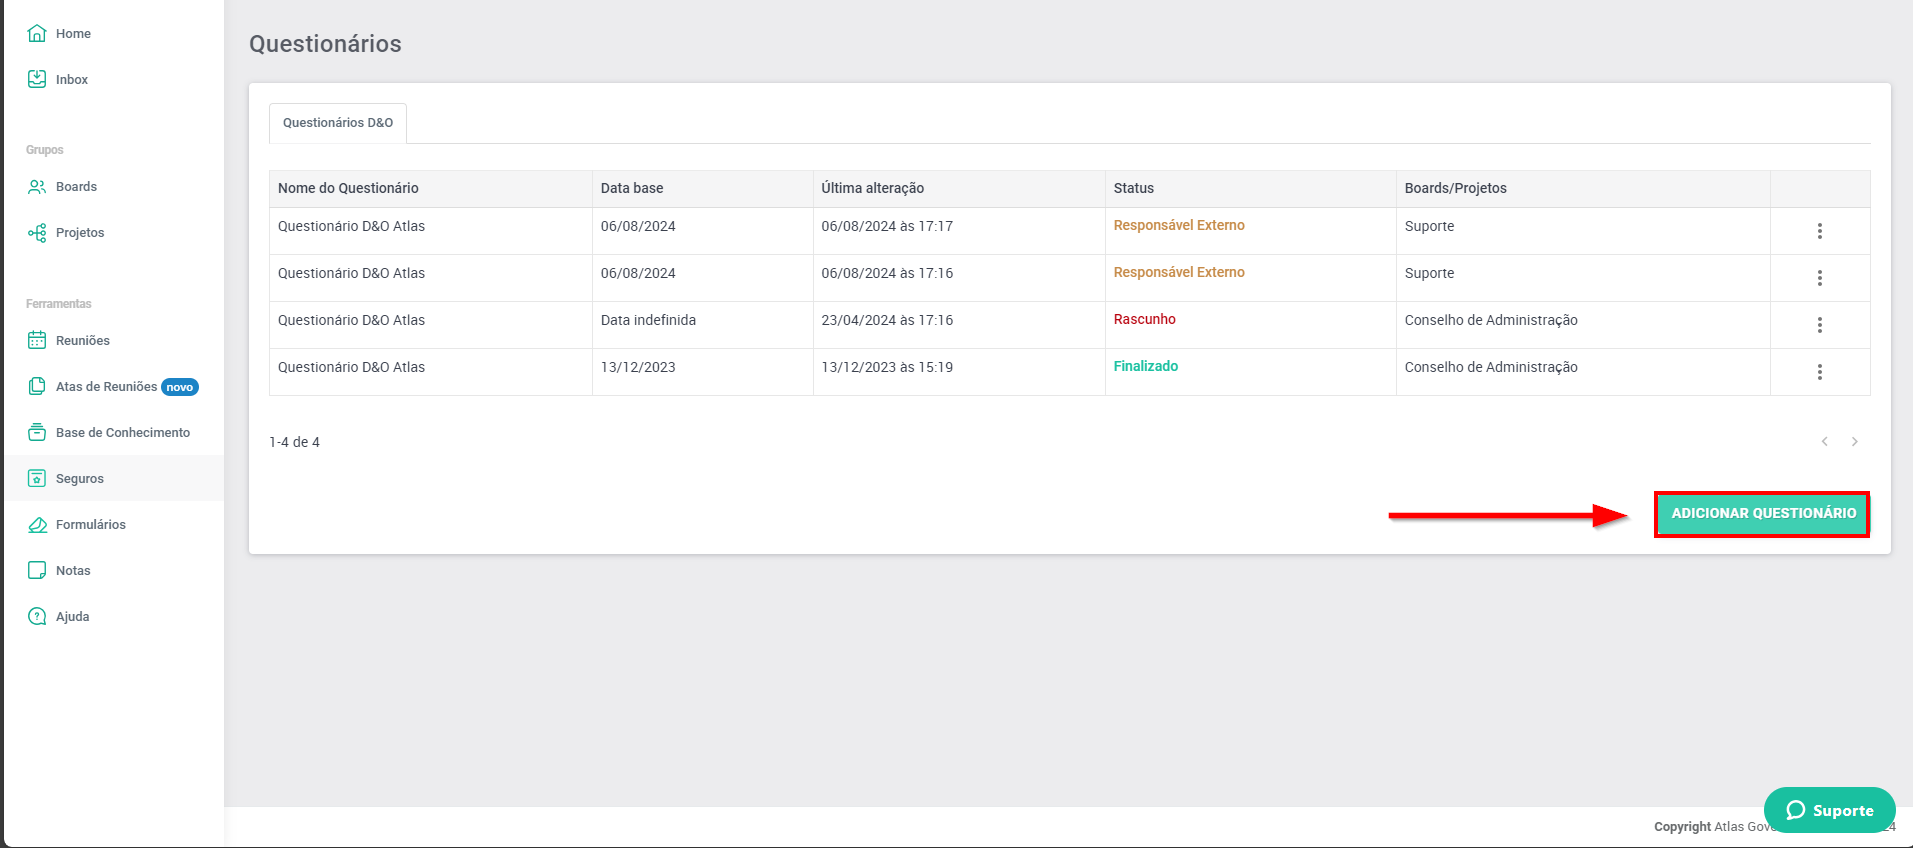Go to the previous page arrow
Image resolution: width=1913 pixels, height=848 pixels.
pos(1824,442)
